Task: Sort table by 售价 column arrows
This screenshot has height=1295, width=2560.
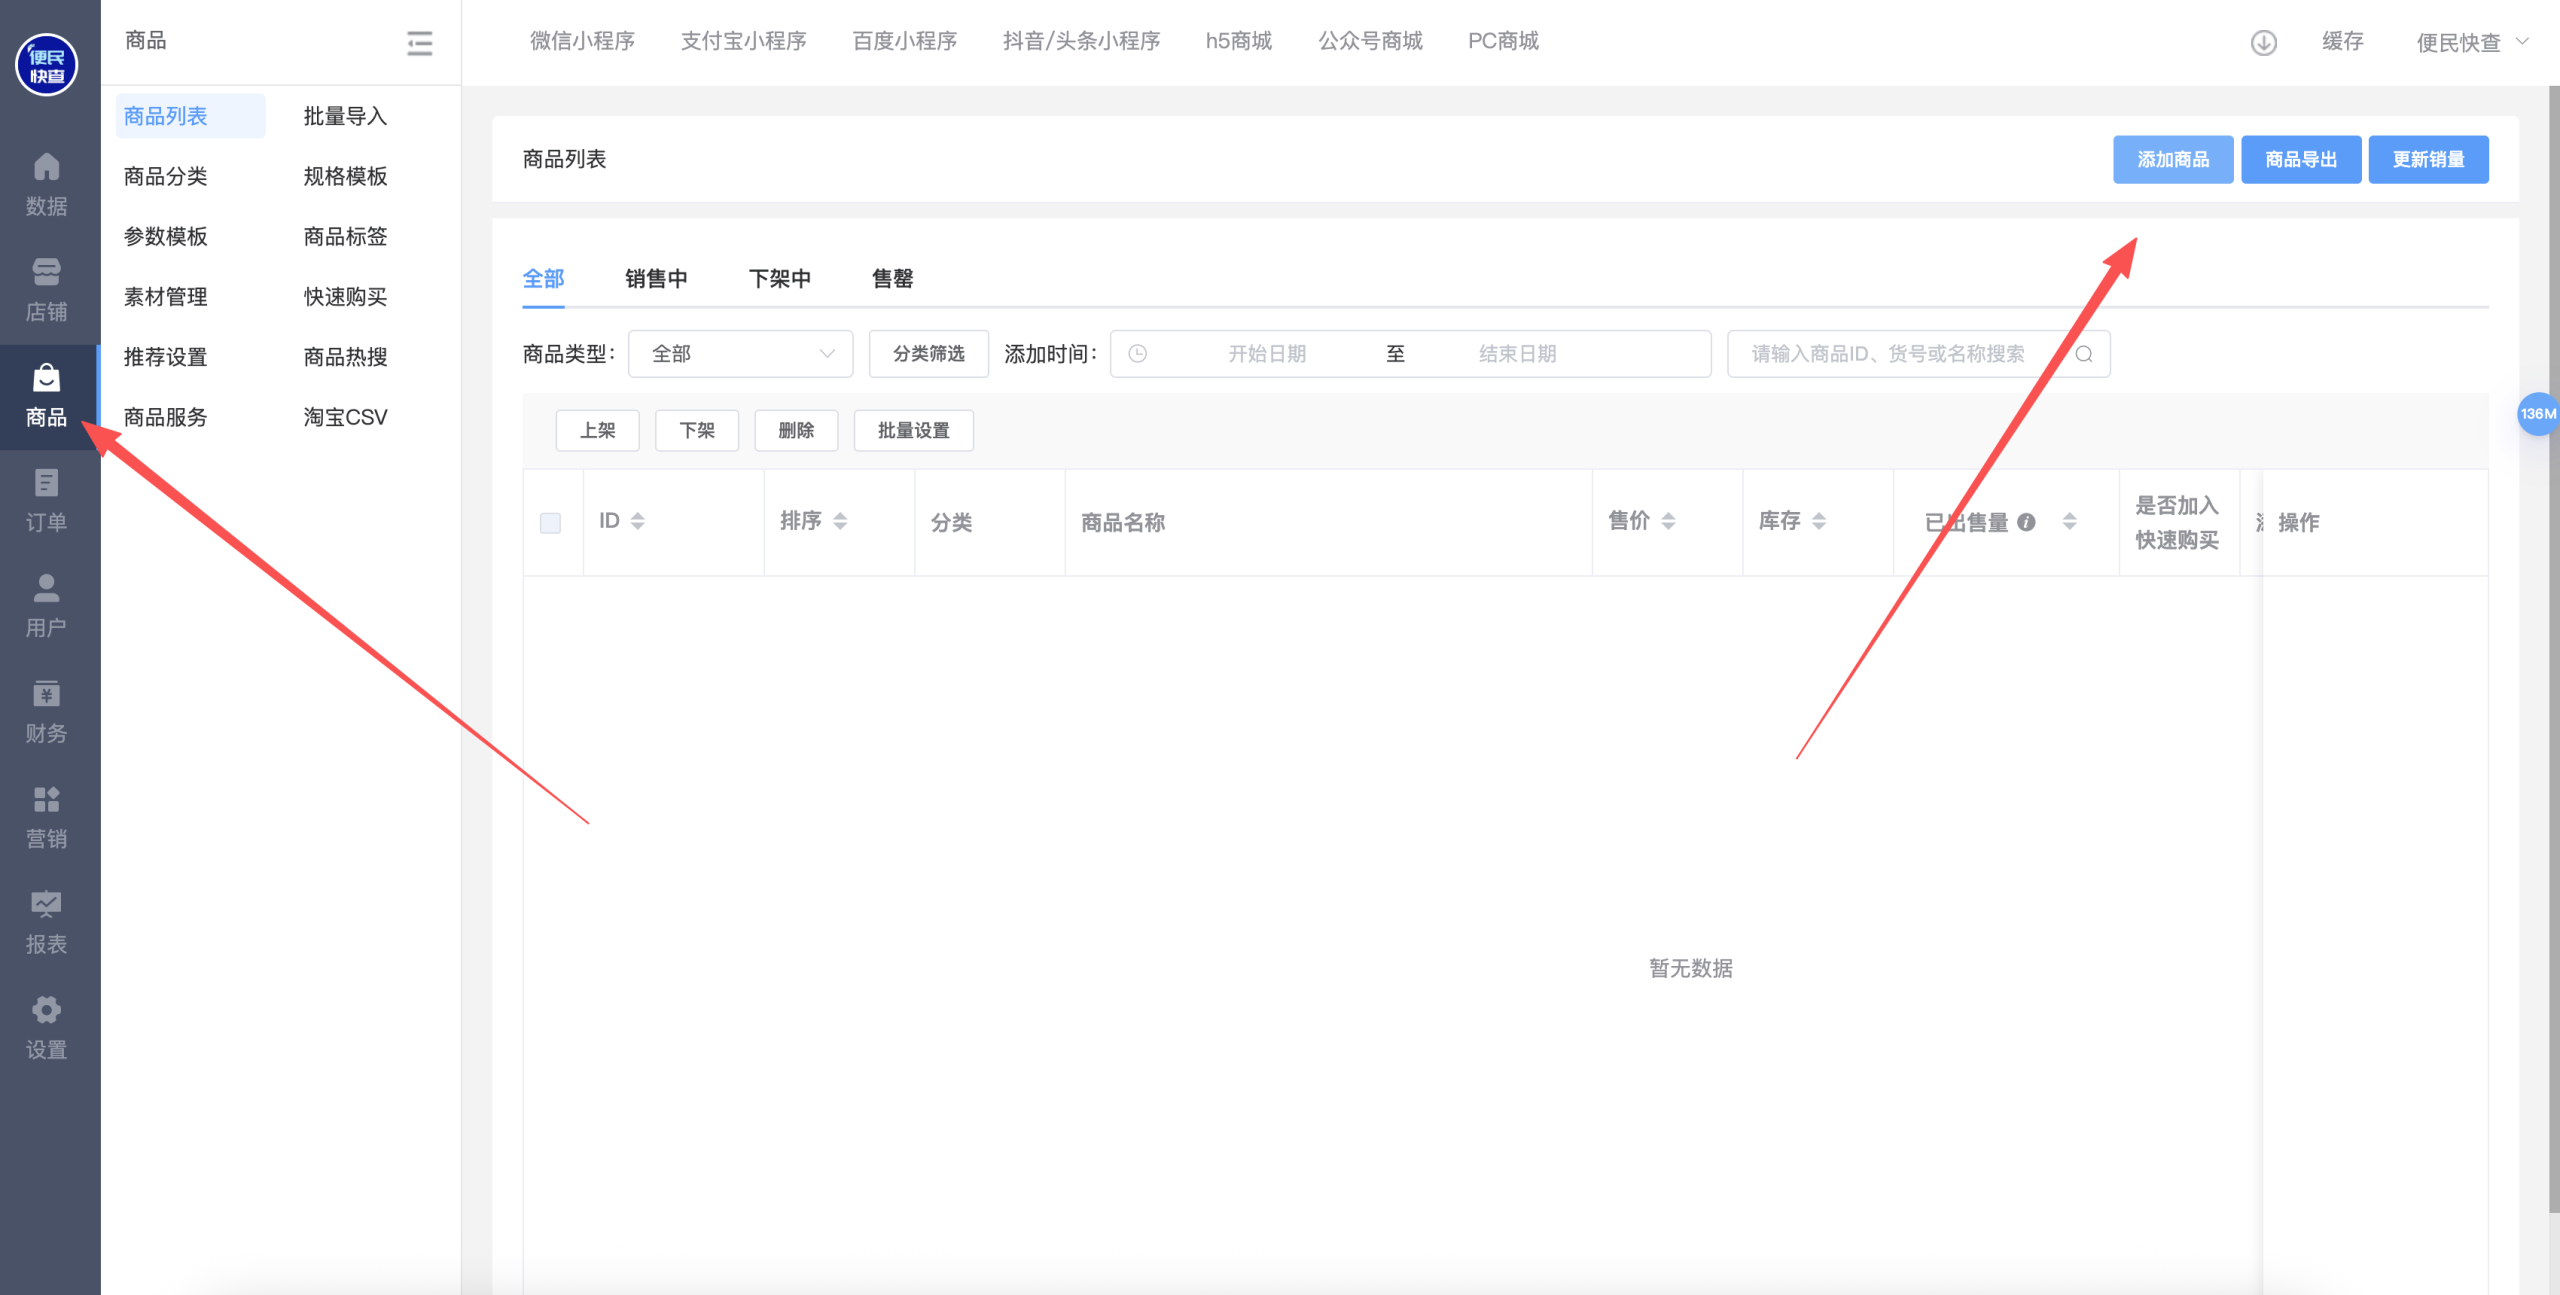Action: (x=1668, y=521)
